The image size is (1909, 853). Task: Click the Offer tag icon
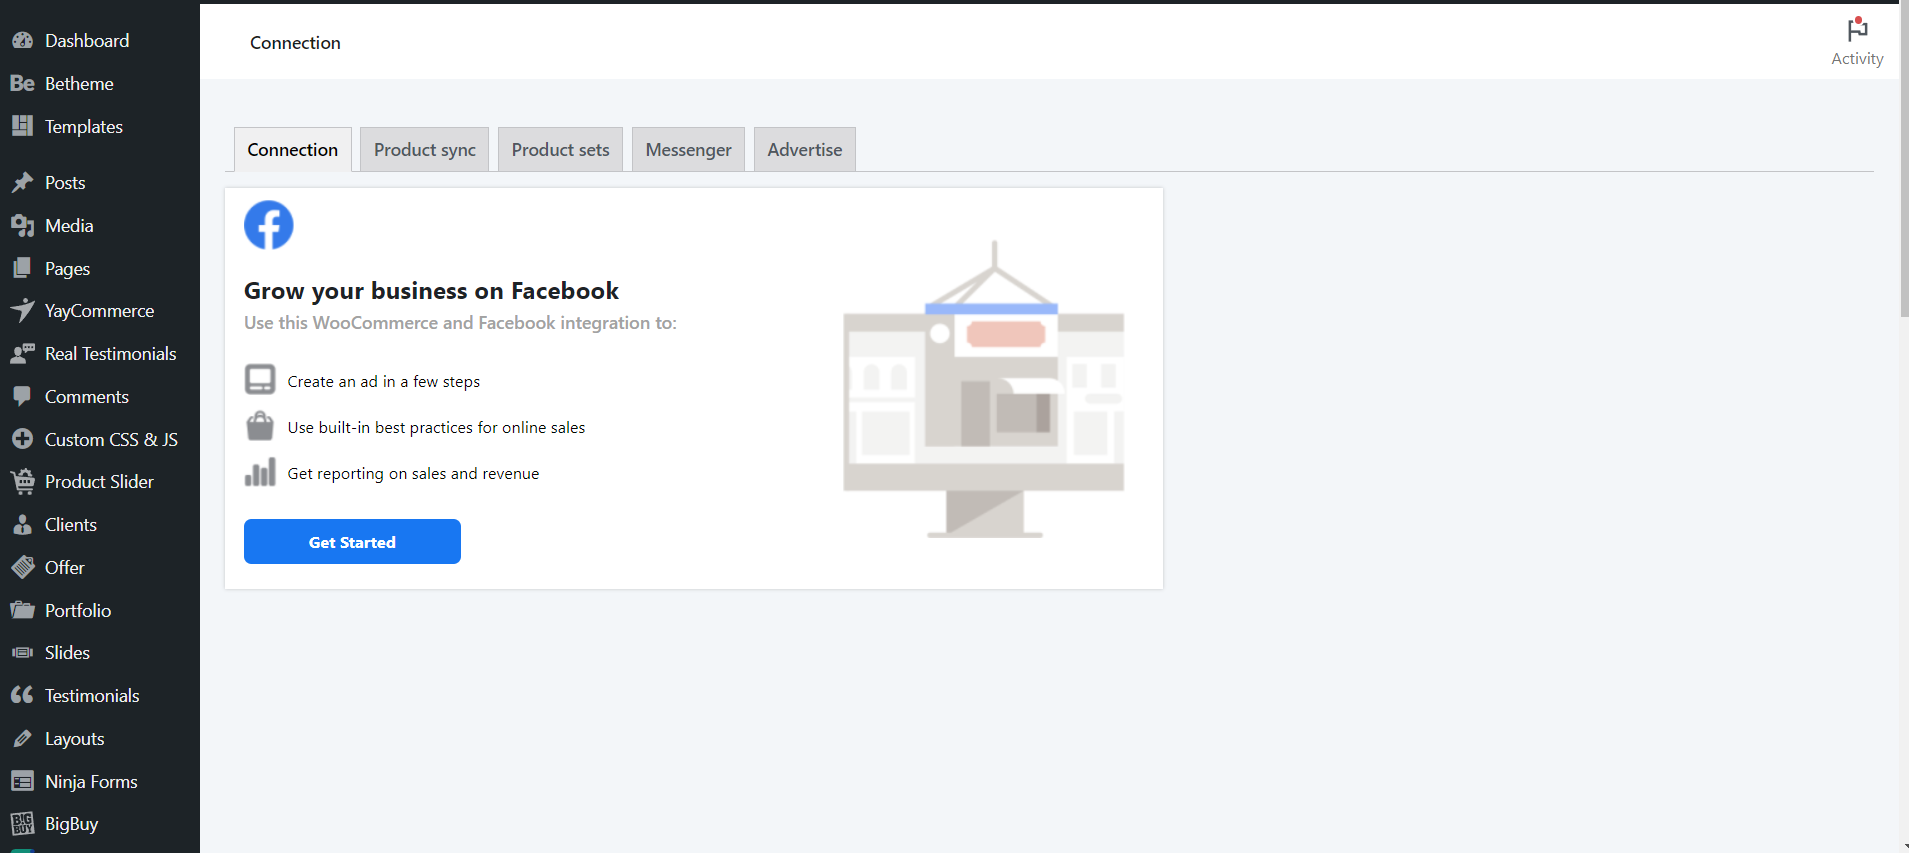22,567
